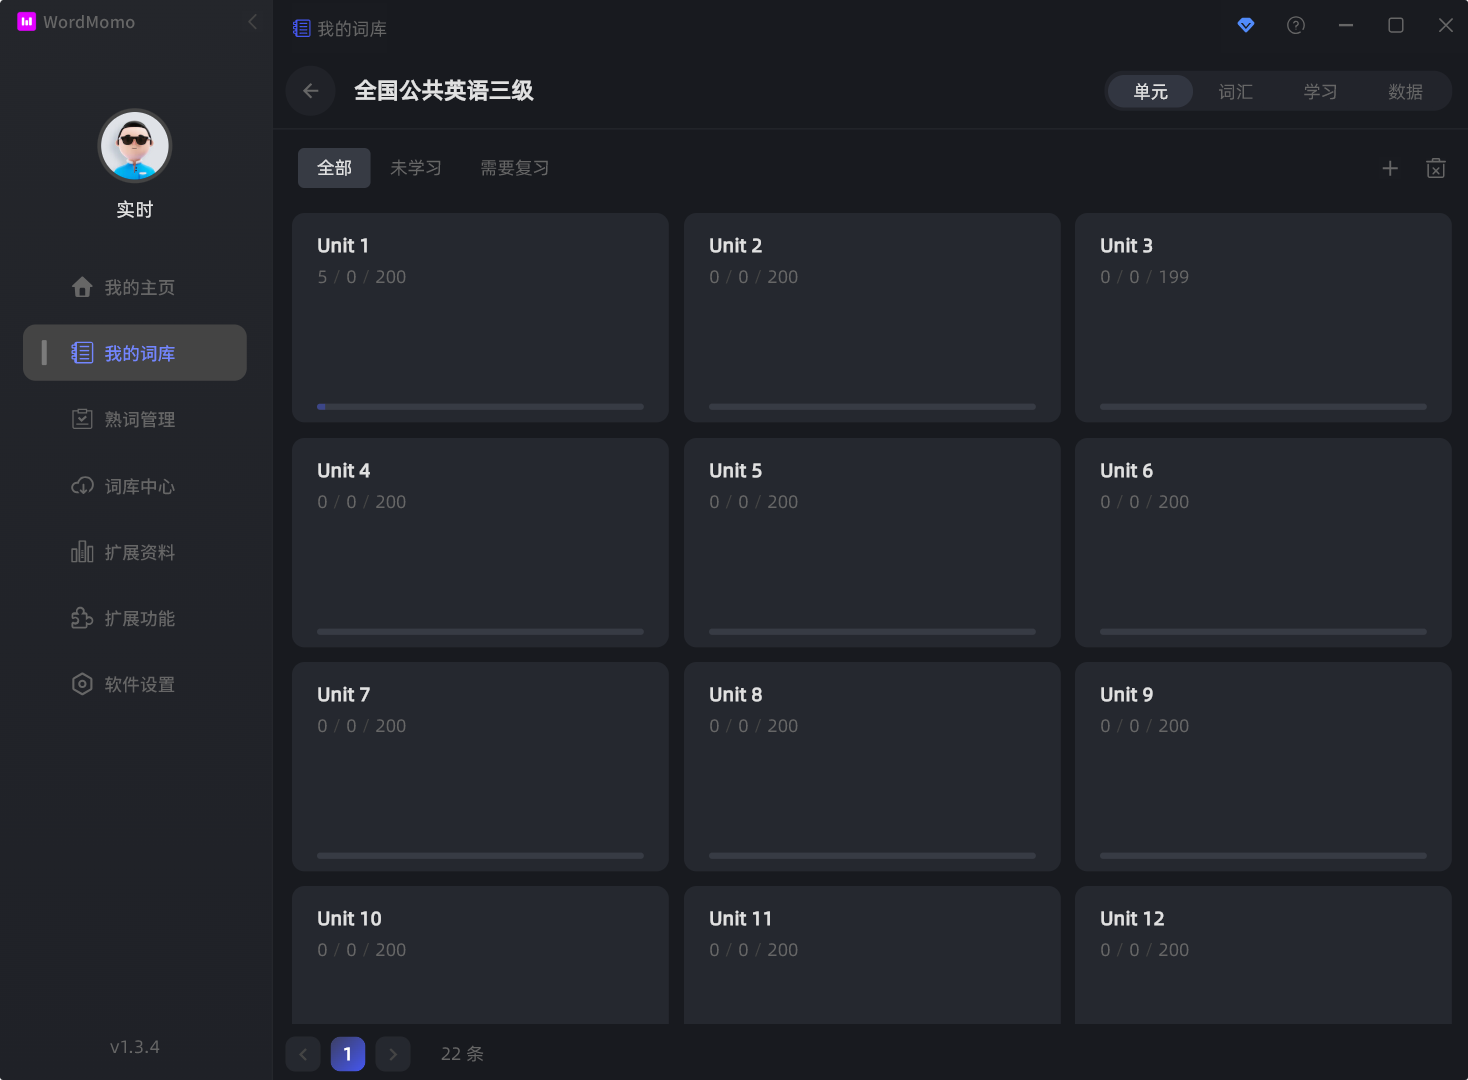Click the 实时 username label

pos(135,210)
